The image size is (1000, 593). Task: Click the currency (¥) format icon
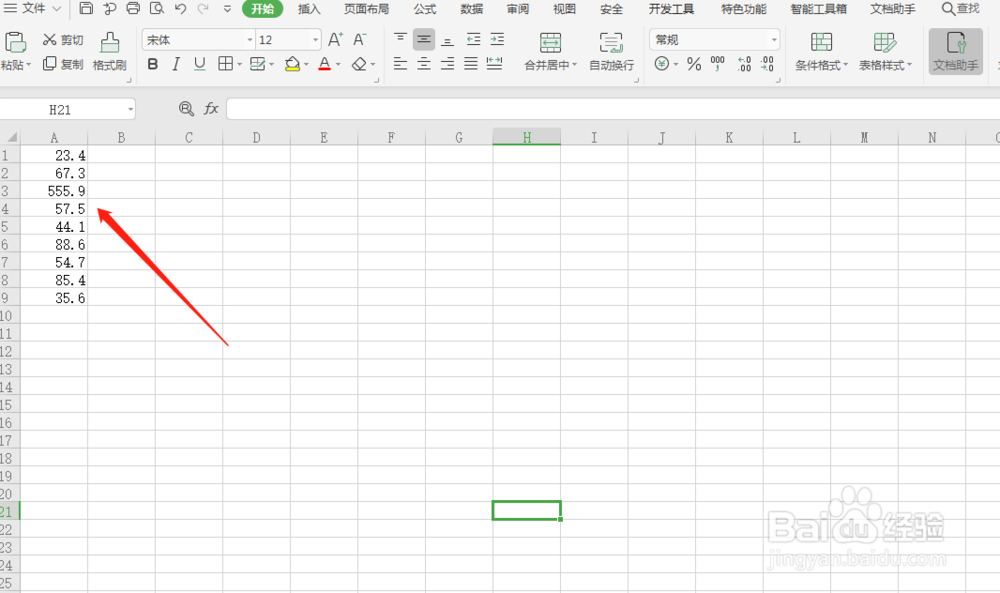[662, 64]
